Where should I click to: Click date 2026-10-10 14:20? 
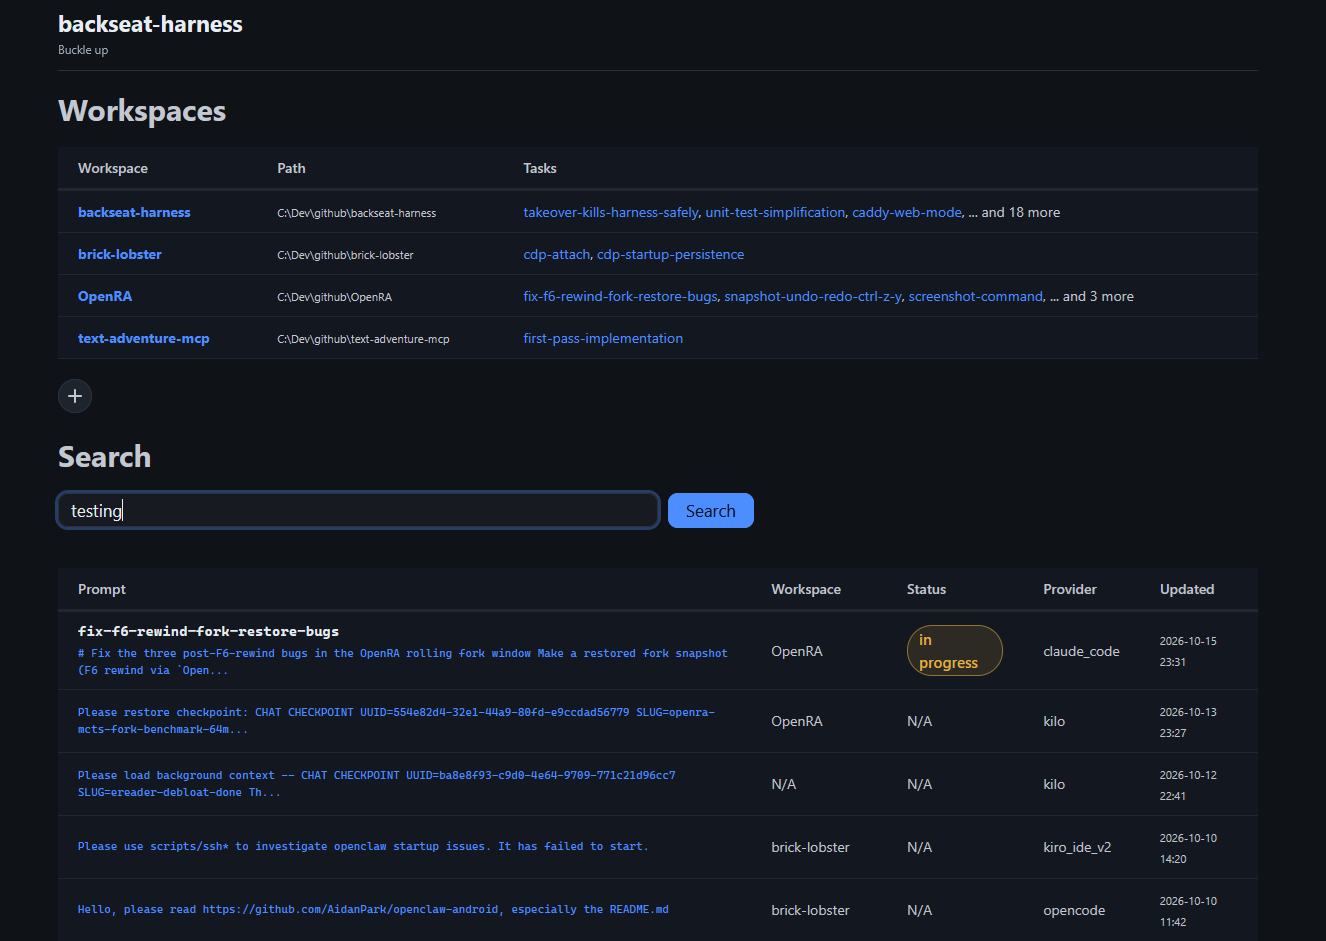pos(1188,848)
